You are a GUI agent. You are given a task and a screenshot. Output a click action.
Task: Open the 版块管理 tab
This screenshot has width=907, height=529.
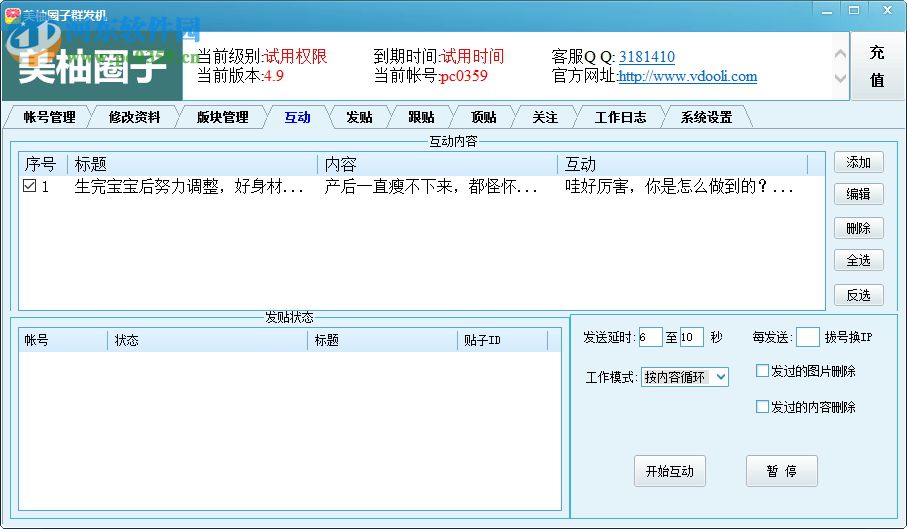222,117
